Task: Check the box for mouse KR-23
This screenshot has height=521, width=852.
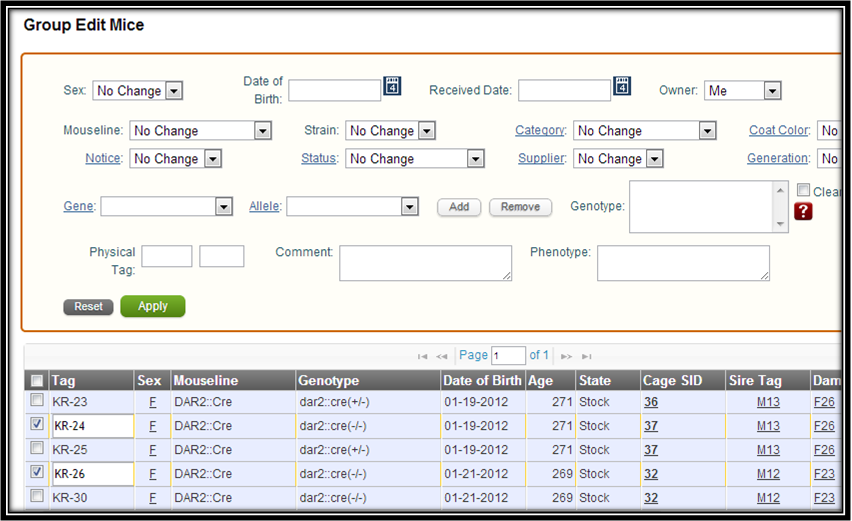Action: pyautogui.click(x=37, y=400)
